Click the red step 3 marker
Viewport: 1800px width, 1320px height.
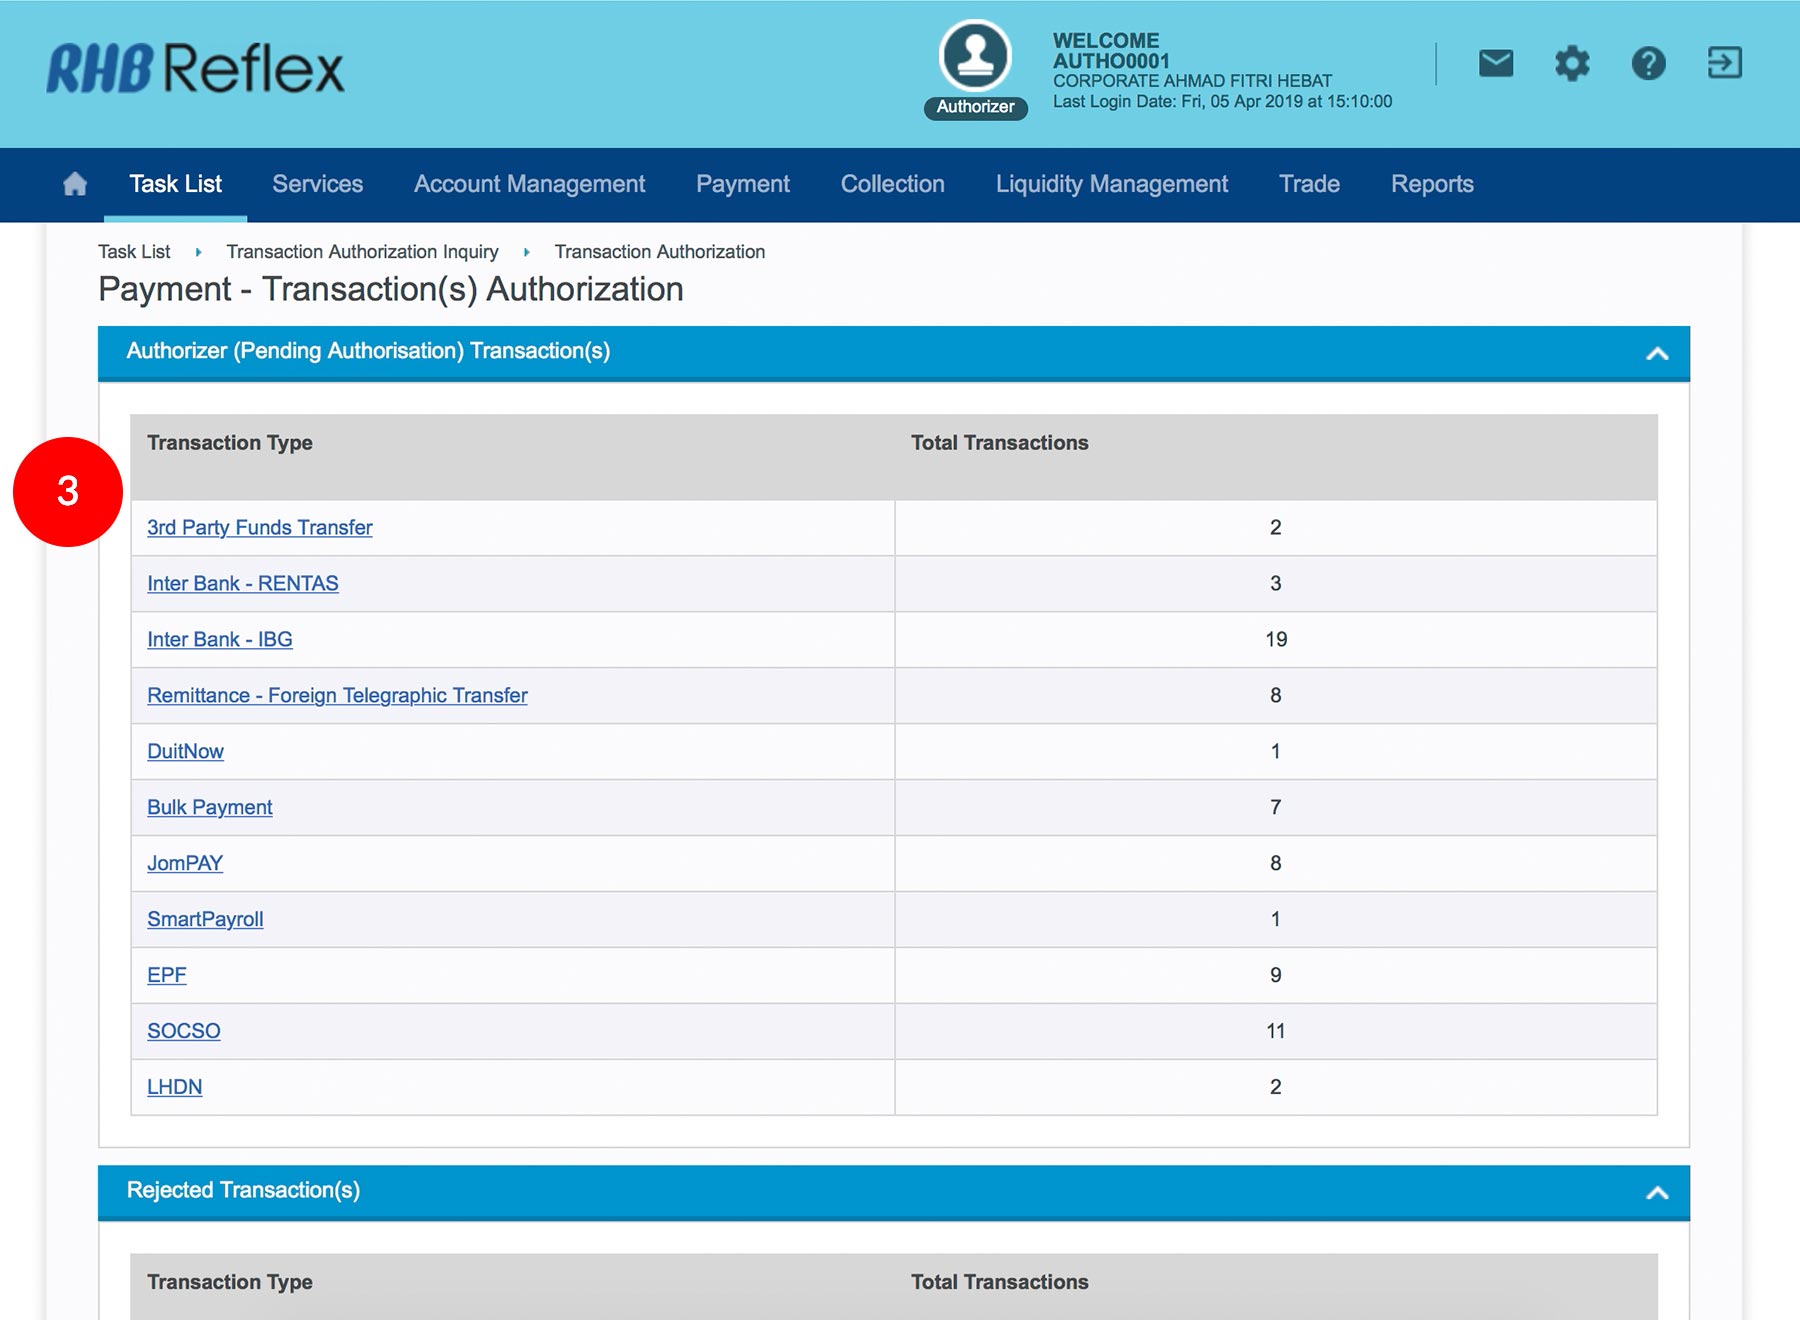point(68,491)
